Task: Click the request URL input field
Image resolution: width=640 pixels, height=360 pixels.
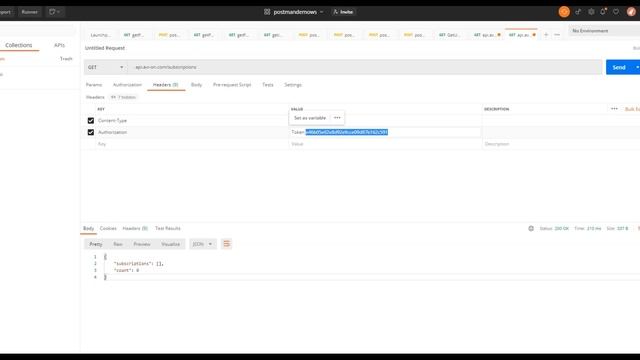Action: pyautogui.click(x=365, y=67)
